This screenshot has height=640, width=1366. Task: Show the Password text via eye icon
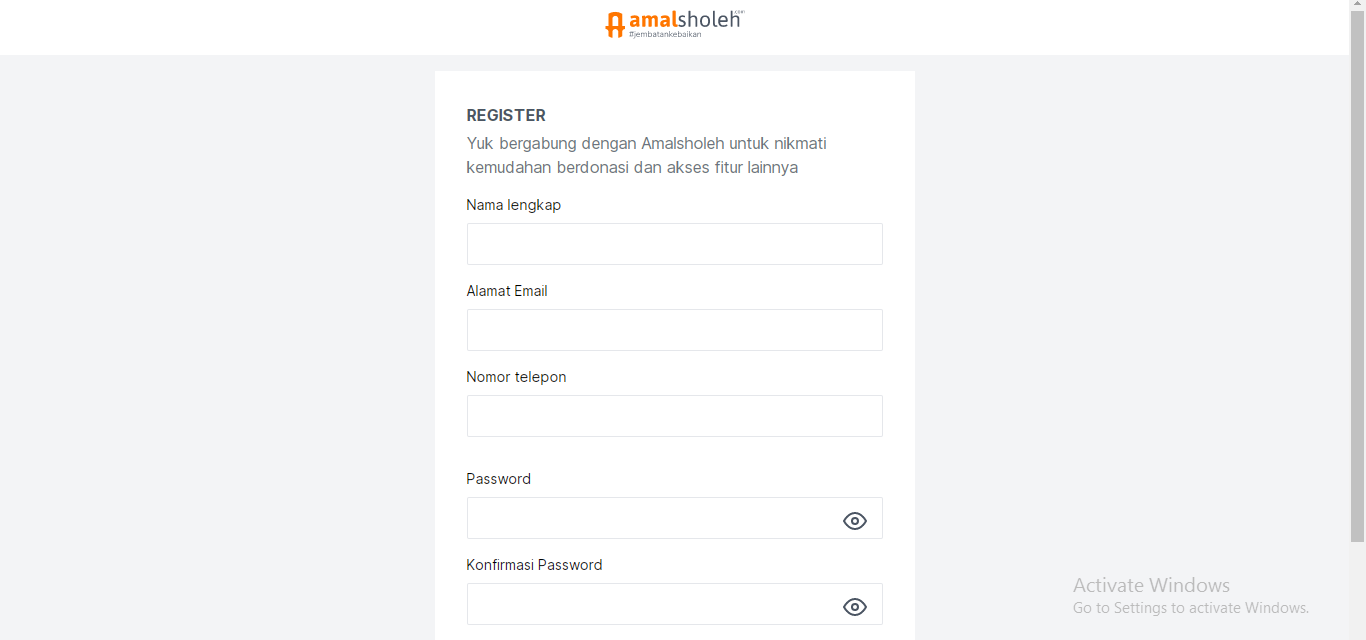[x=854, y=520]
